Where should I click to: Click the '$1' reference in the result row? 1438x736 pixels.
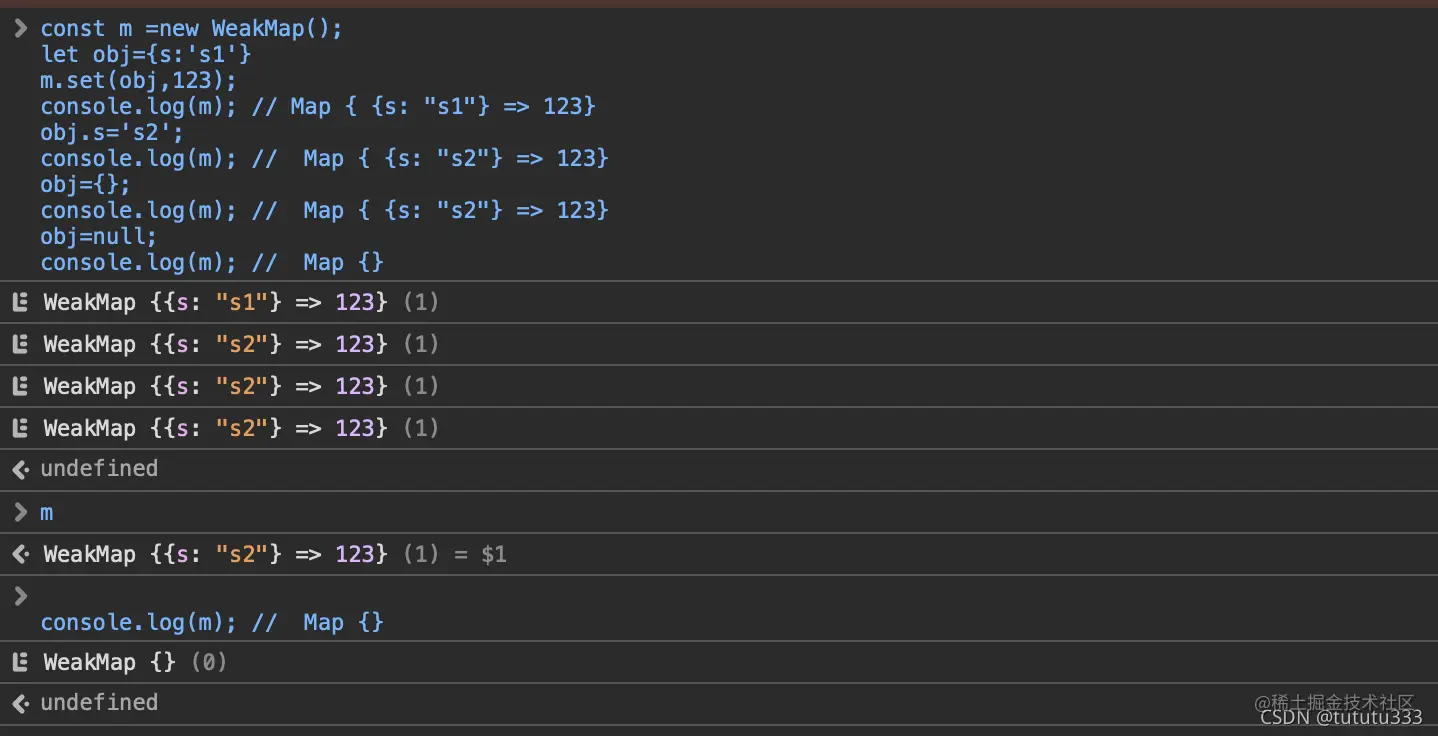(x=494, y=554)
